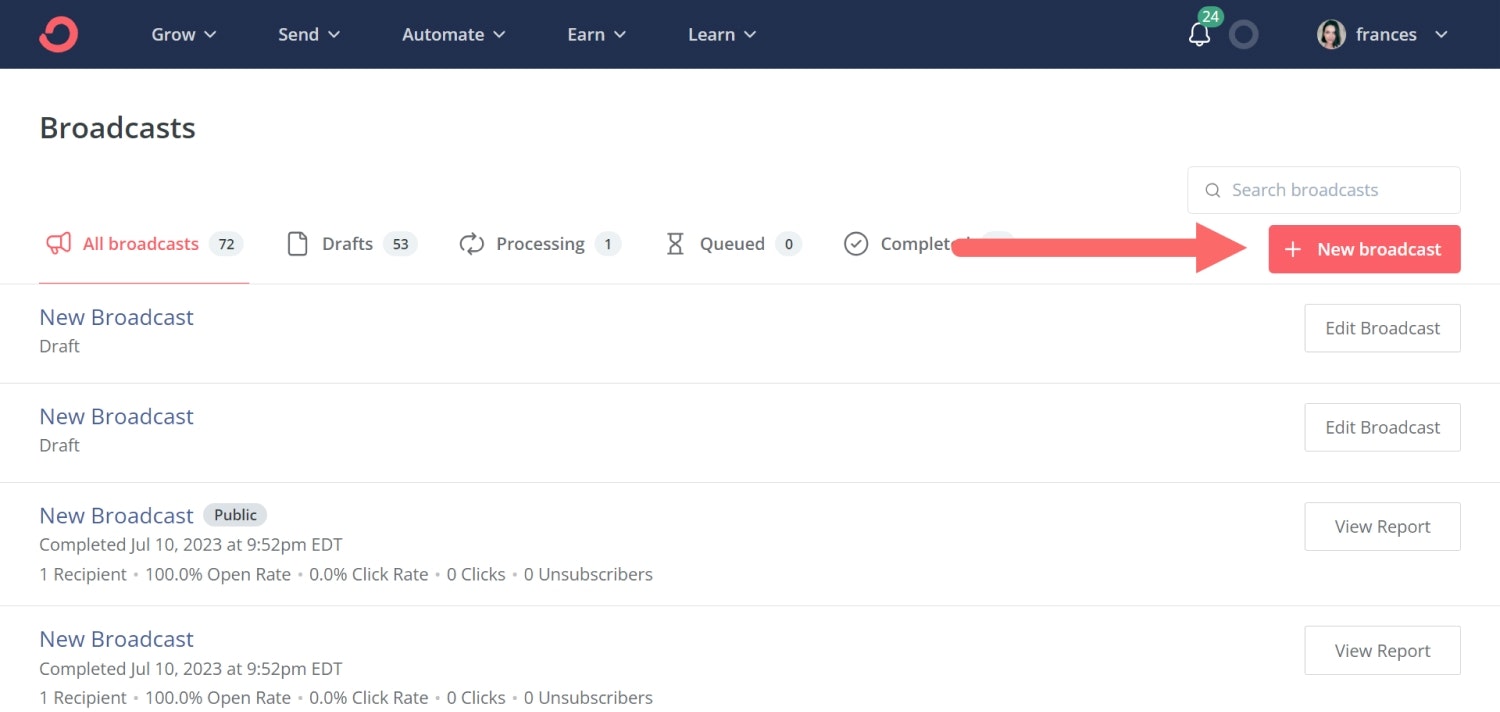Click the Processing refresh arrows icon
Image resolution: width=1500 pixels, height=712 pixels.
(x=472, y=244)
